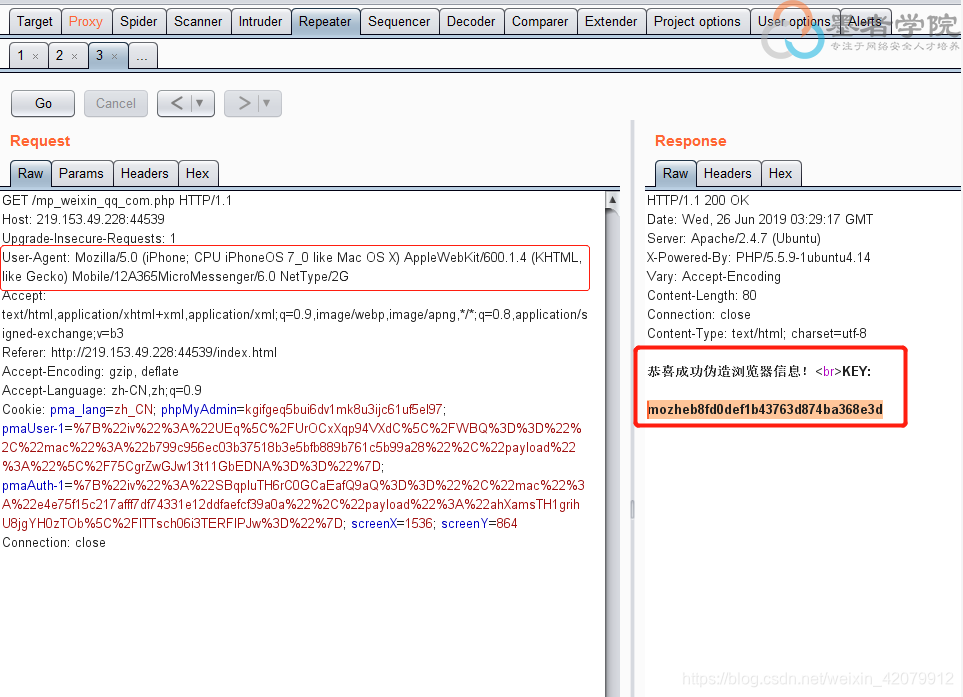Click the response Date header line
This screenshot has width=963, height=697.
(x=760, y=219)
